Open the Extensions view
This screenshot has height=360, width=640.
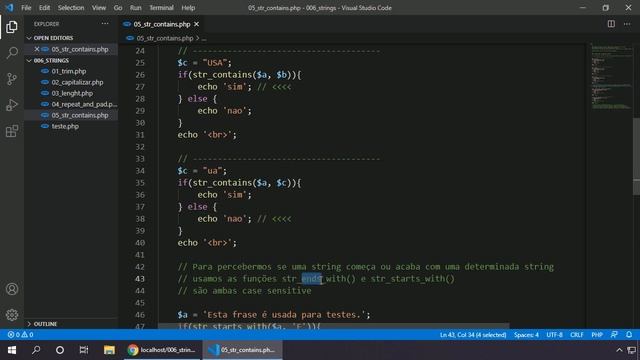tap(12, 131)
